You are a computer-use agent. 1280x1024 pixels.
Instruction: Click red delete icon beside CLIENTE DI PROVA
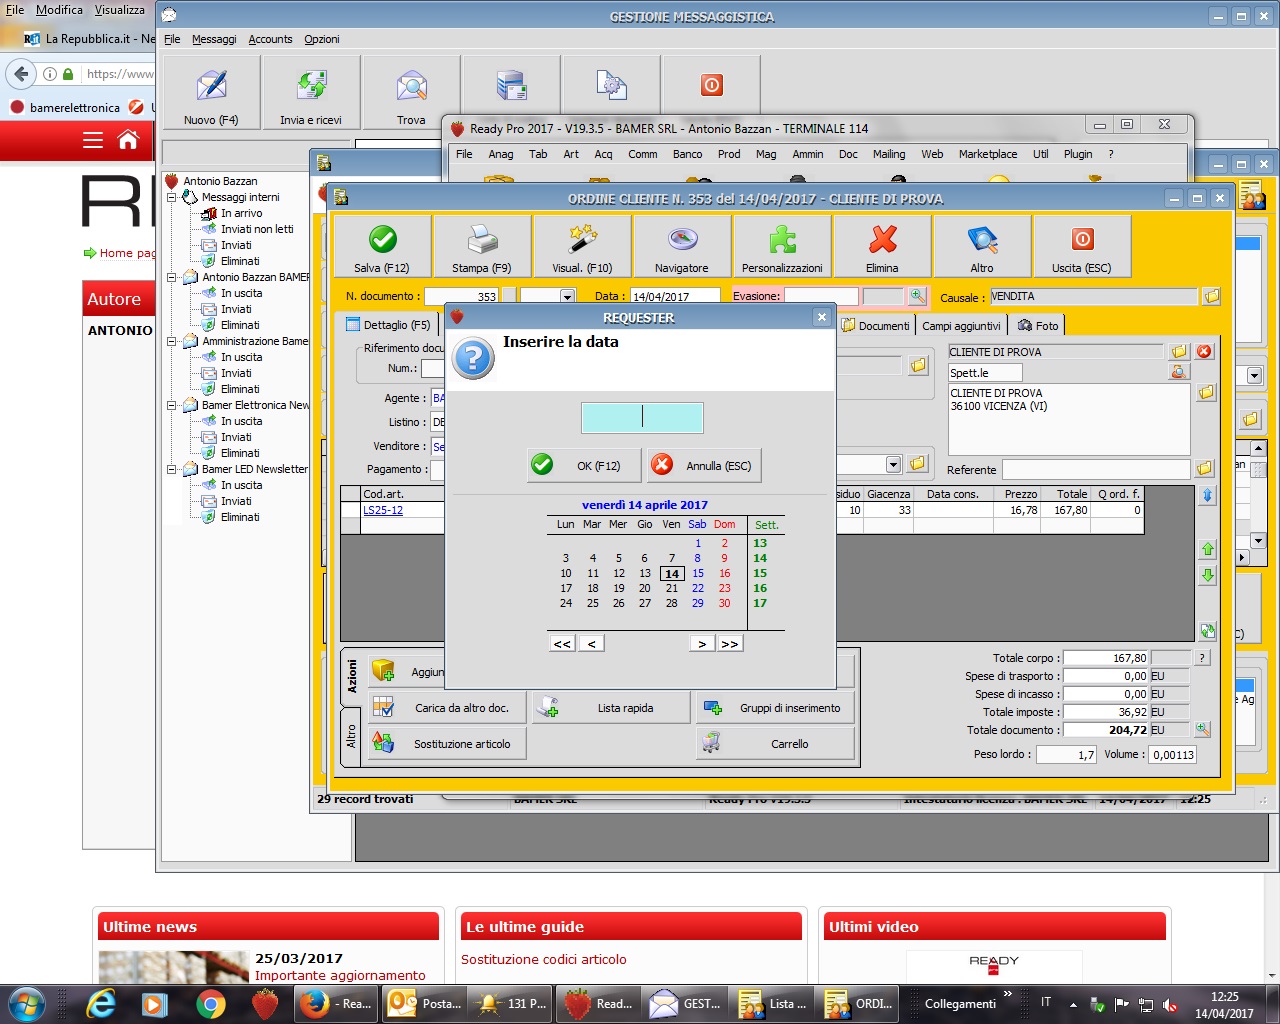(x=1204, y=351)
